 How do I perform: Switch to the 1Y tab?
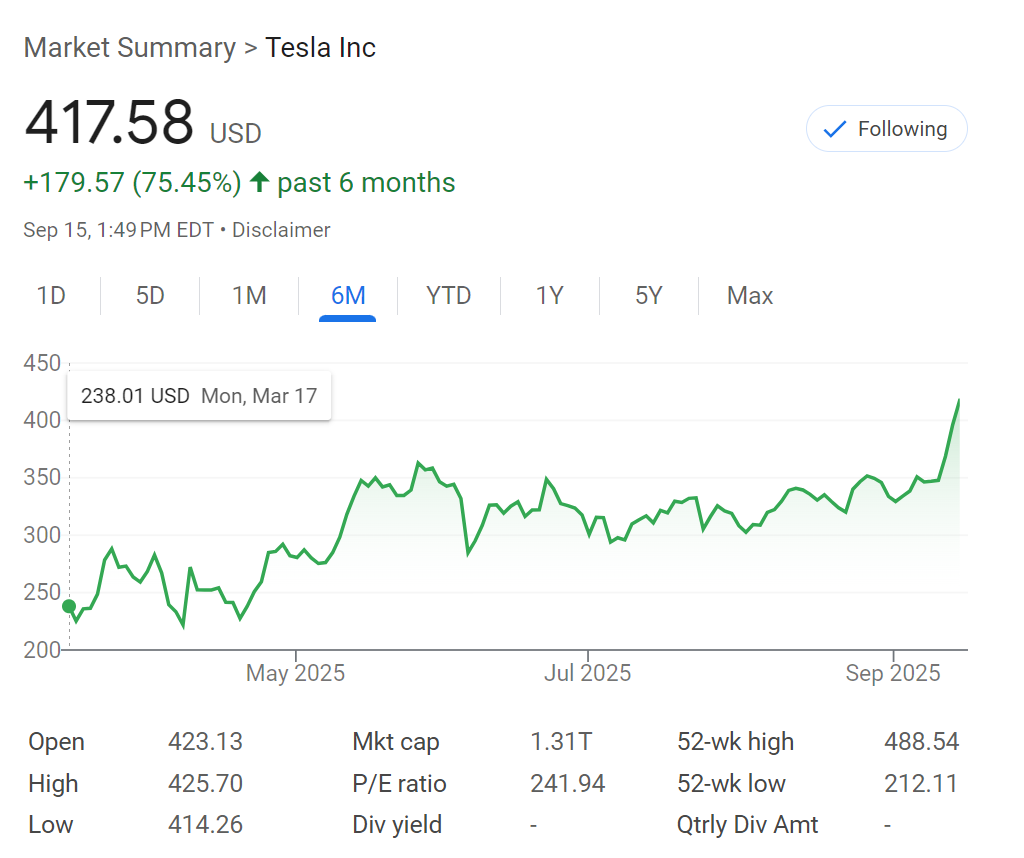tap(549, 296)
